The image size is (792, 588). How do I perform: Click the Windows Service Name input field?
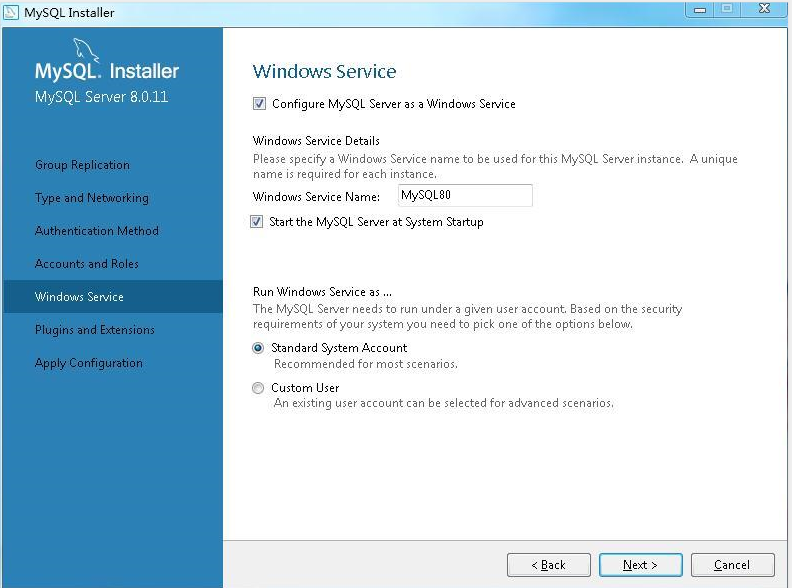[465, 195]
